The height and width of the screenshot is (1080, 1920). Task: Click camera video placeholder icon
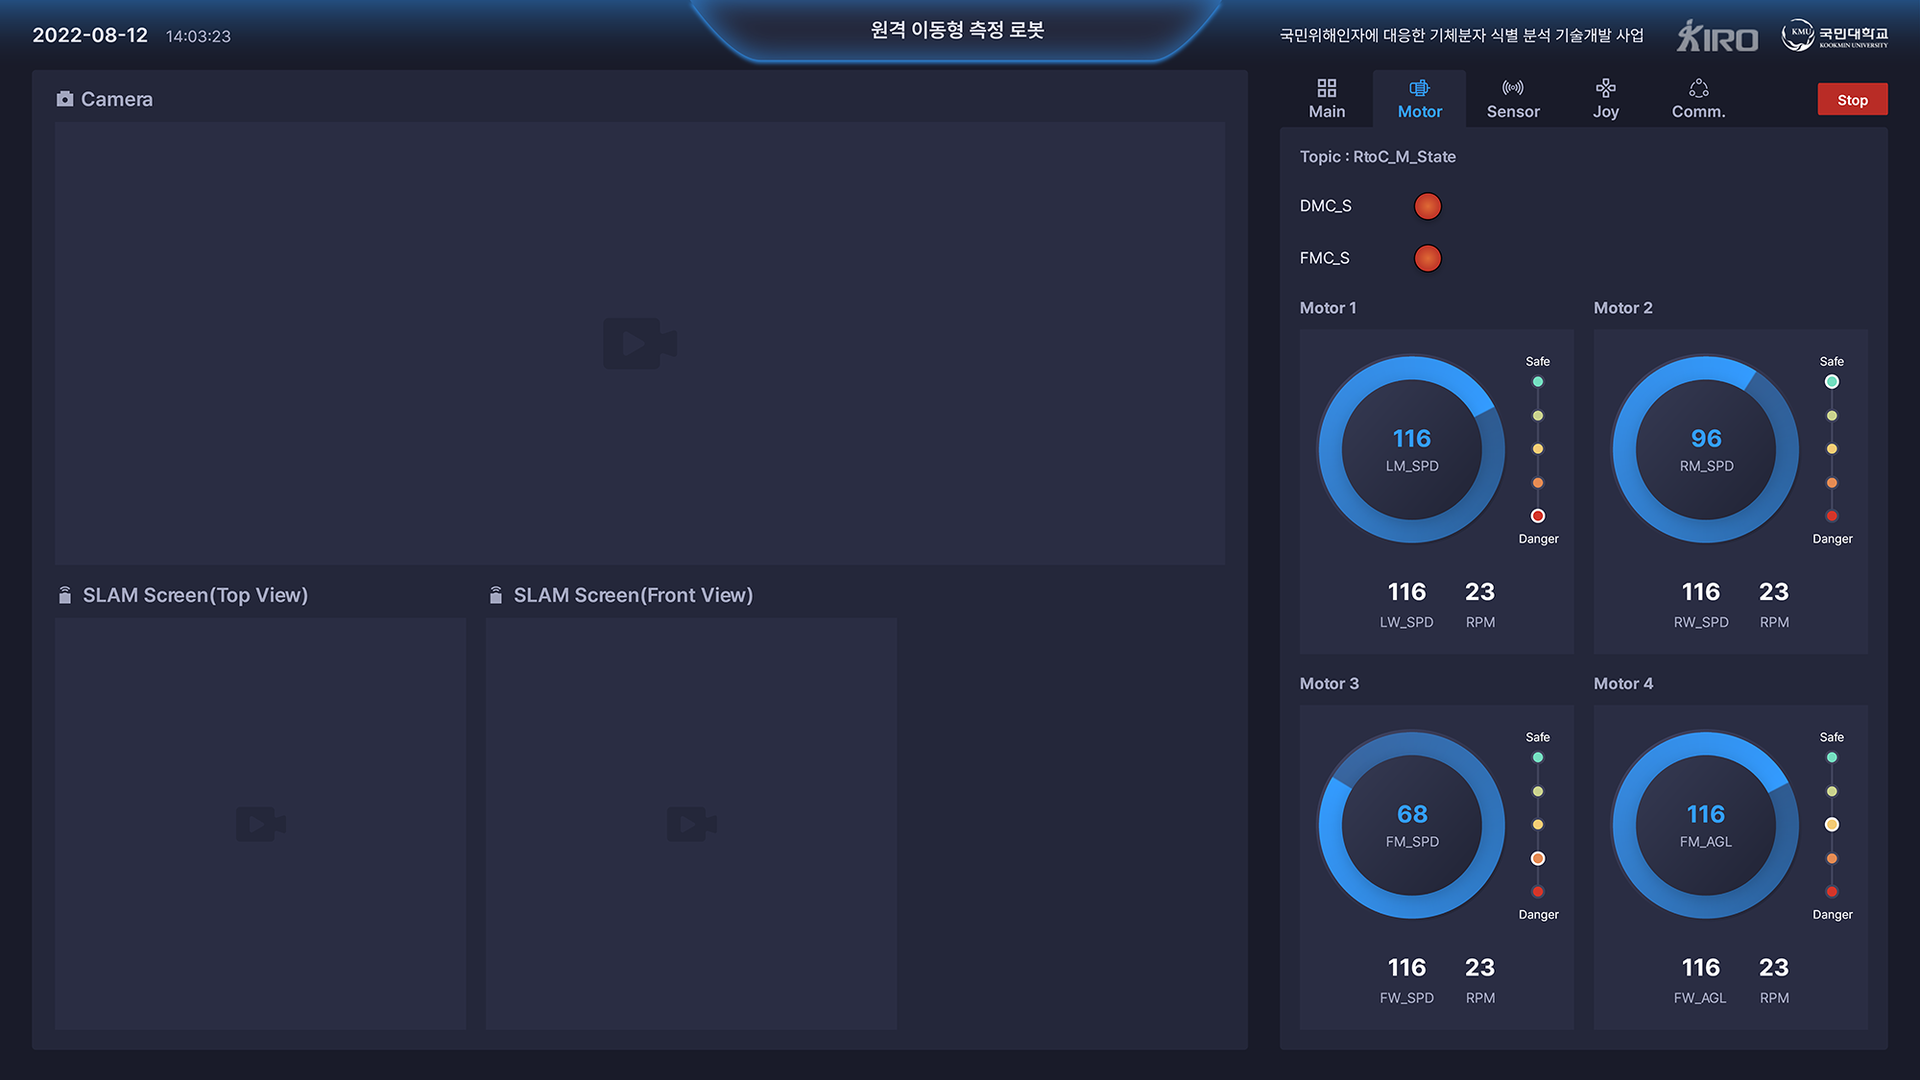(x=639, y=343)
